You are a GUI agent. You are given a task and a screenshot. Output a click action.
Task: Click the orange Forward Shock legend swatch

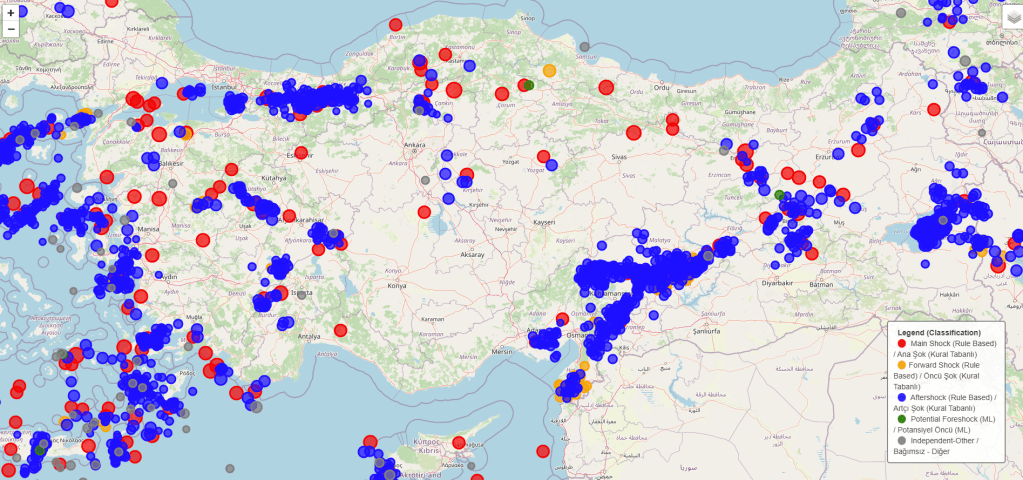(x=901, y=365)
